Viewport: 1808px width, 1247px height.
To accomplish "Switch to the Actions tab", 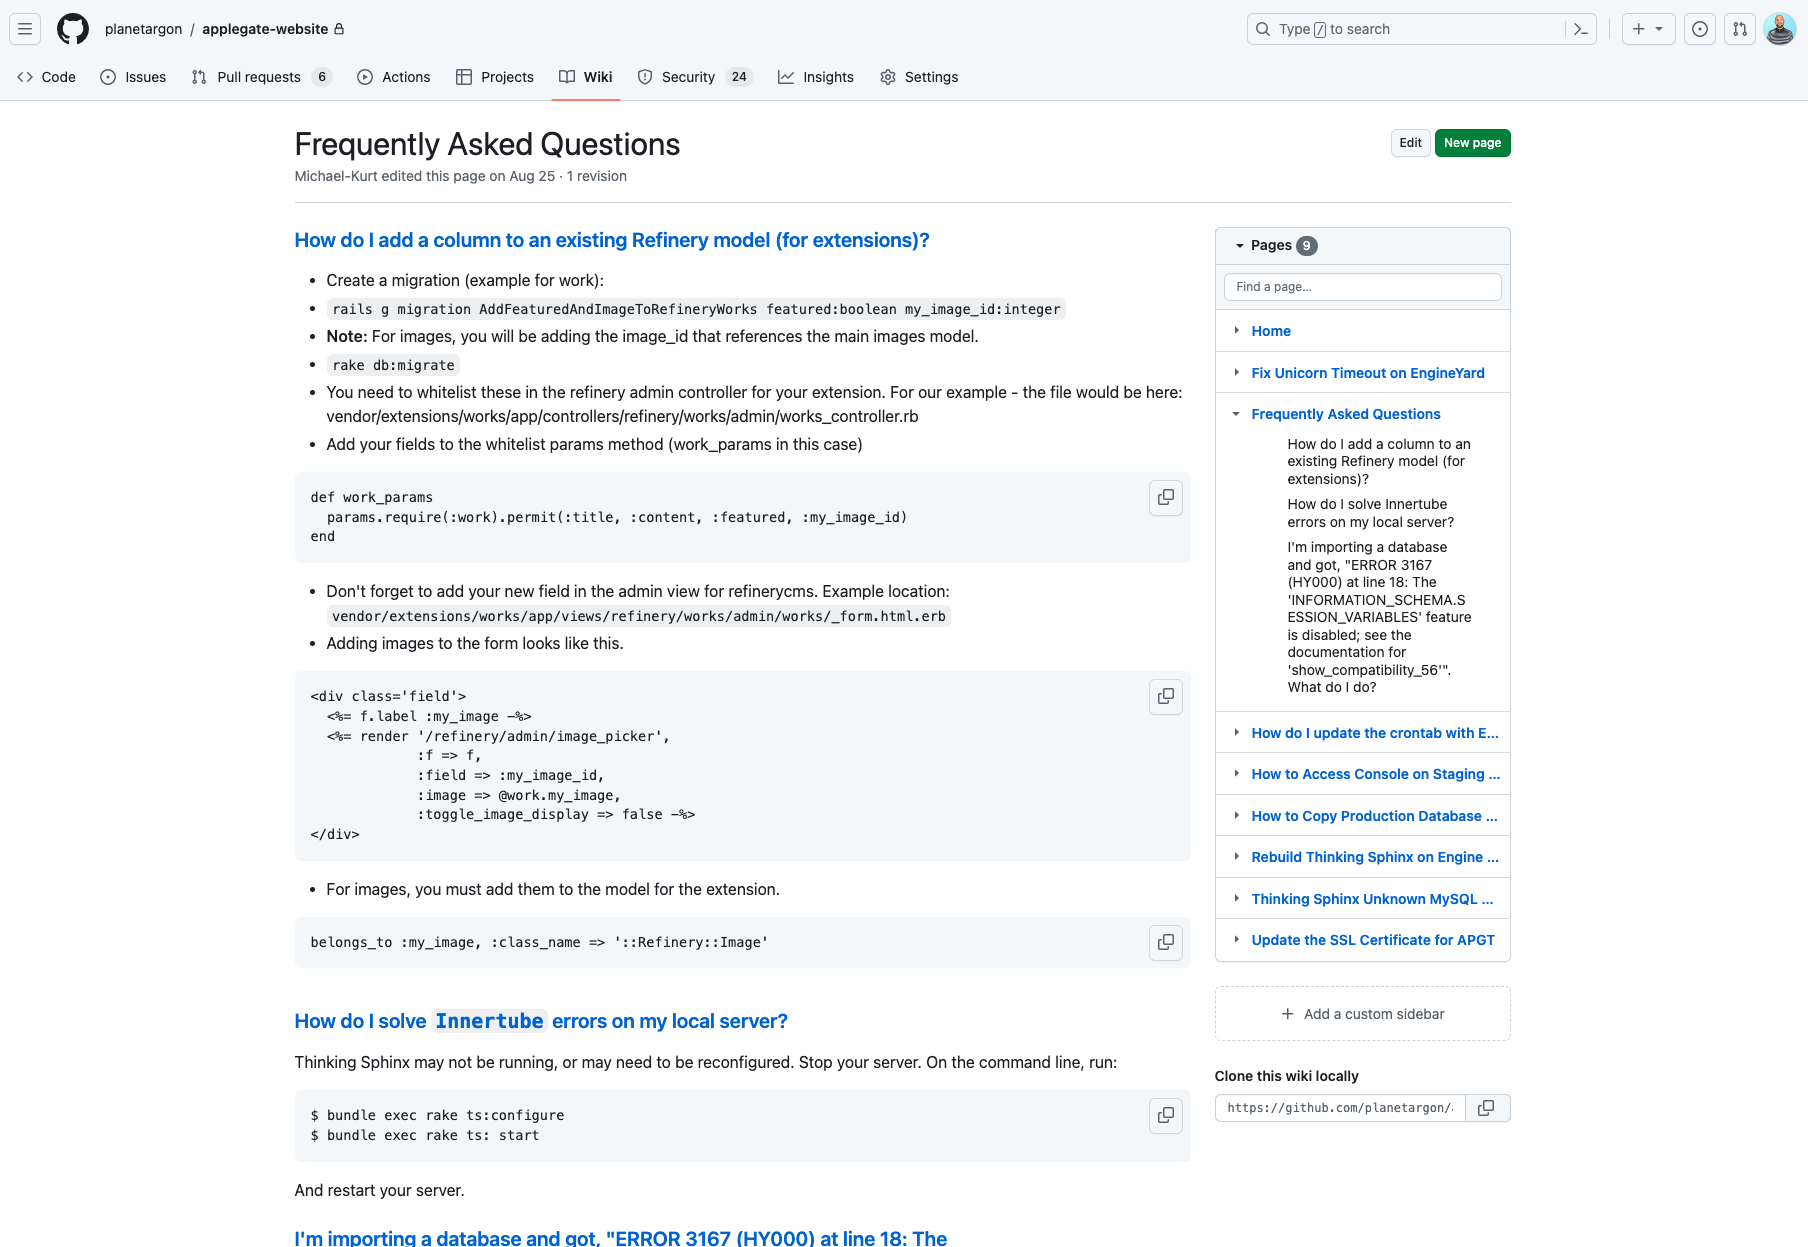I will pyautogui.click(x=393, y=77).
